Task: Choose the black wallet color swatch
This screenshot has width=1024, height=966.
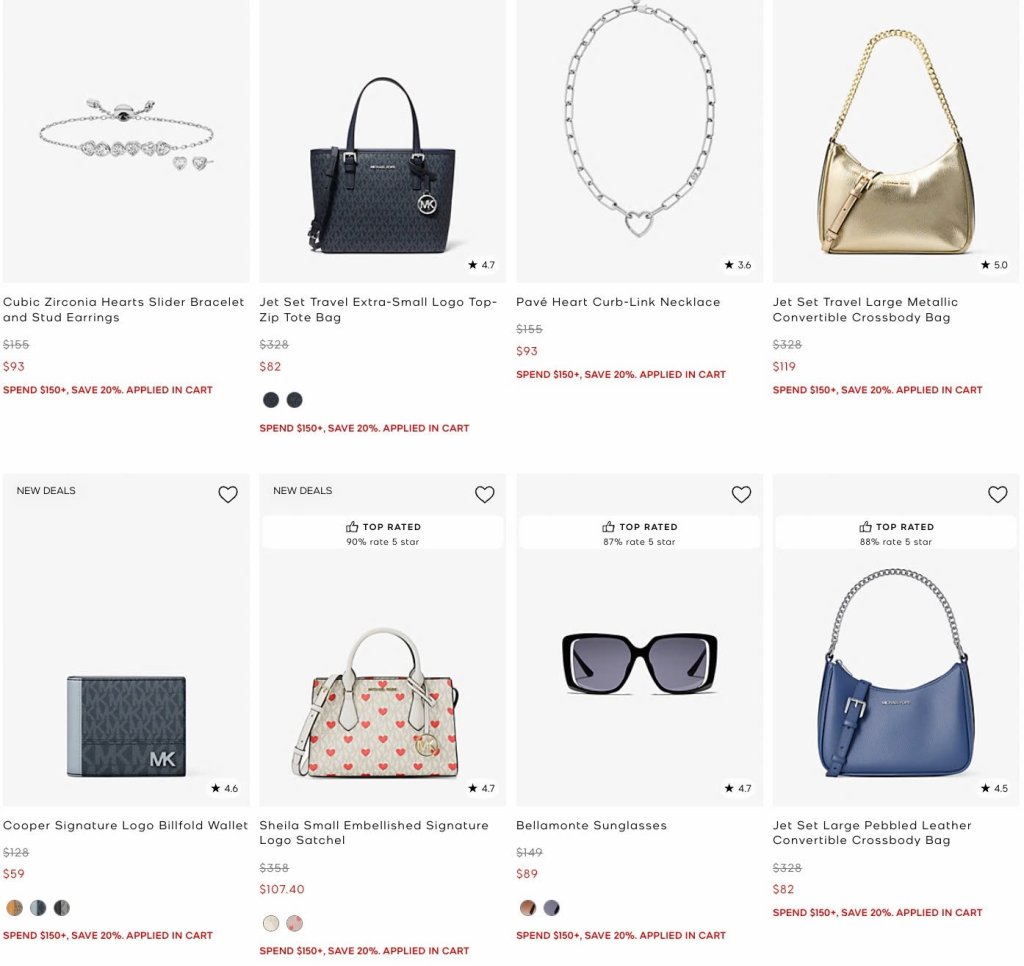Action: (x=61, y=907)
